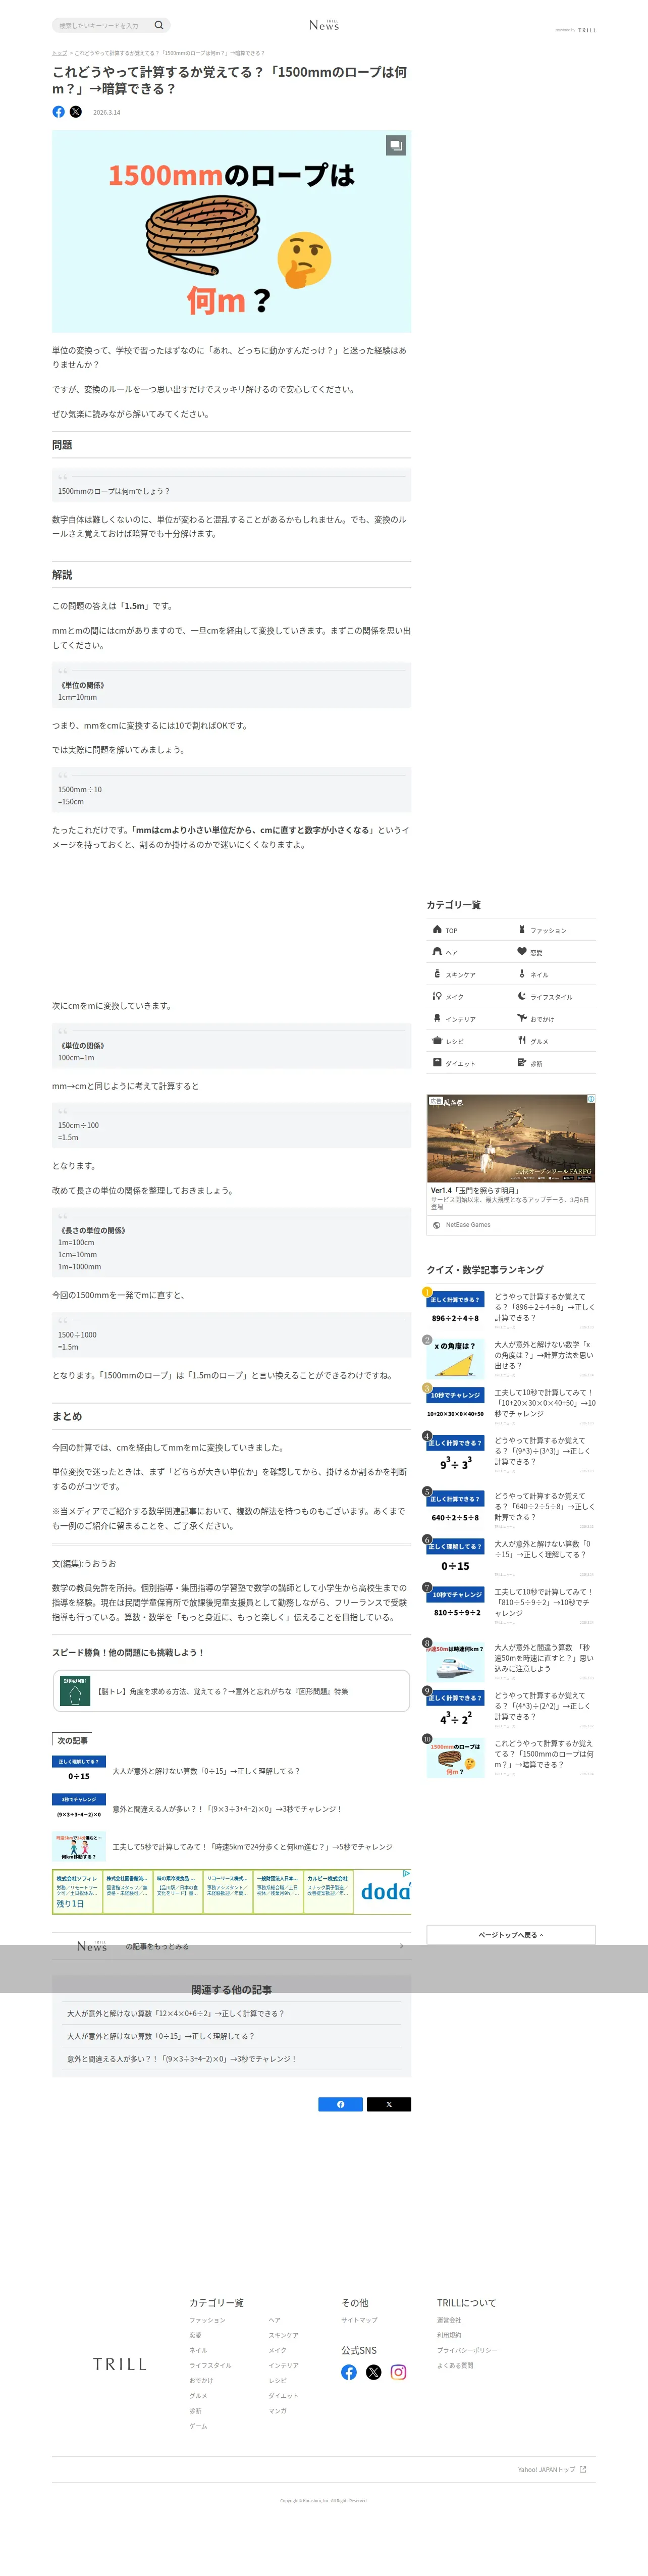
Task: Open footer Facebook official SNS icon
Action: coord(349,2372)
